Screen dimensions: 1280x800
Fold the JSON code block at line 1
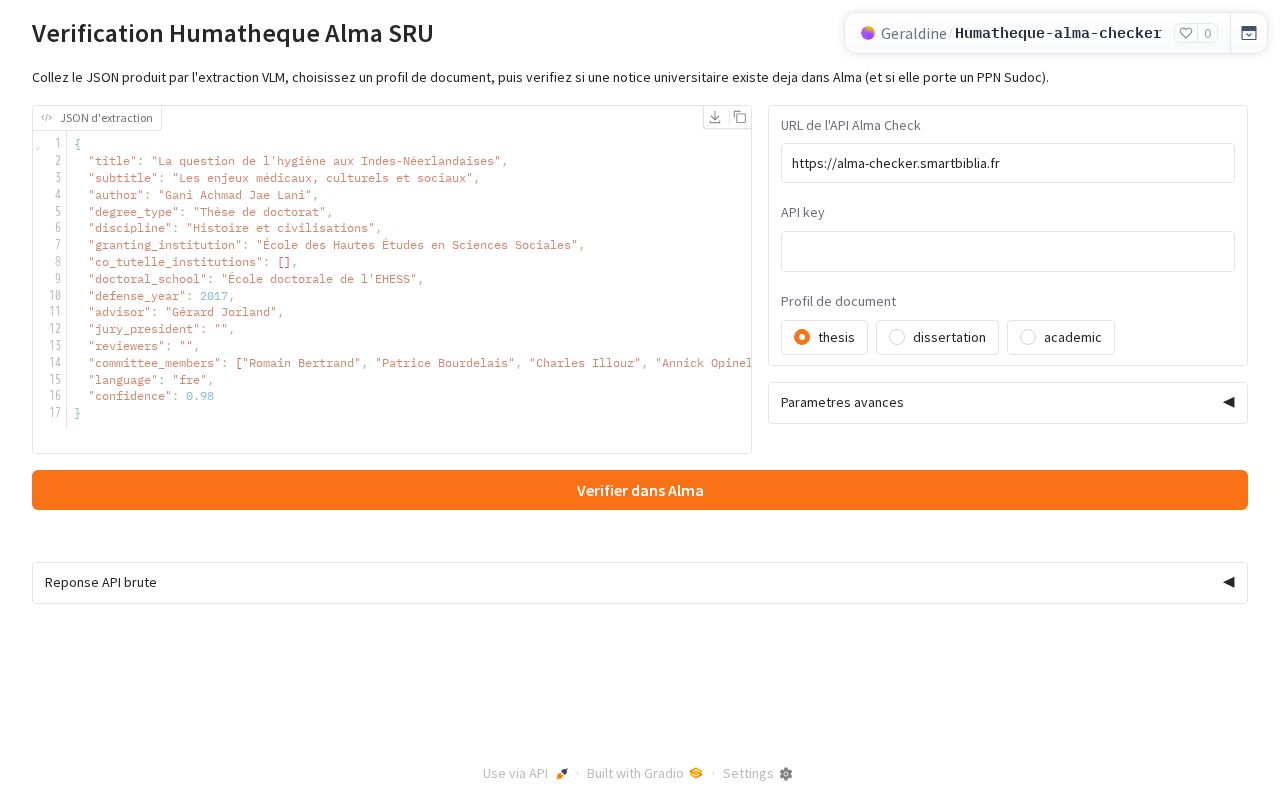point(38,146)
